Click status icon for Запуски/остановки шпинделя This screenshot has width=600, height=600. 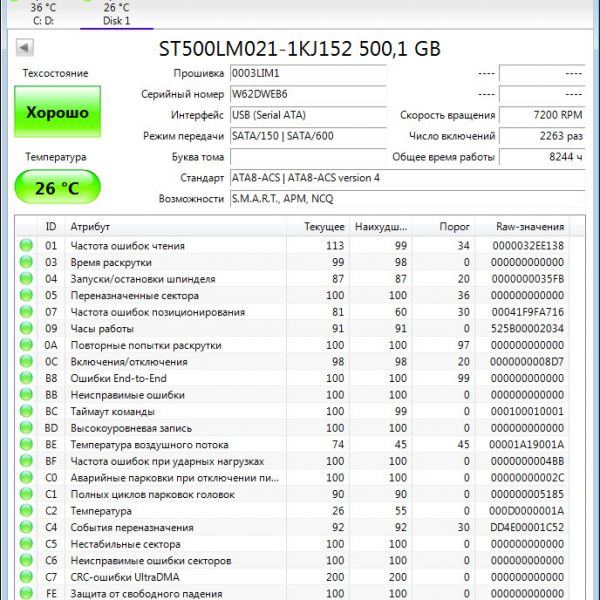[26, 279]
